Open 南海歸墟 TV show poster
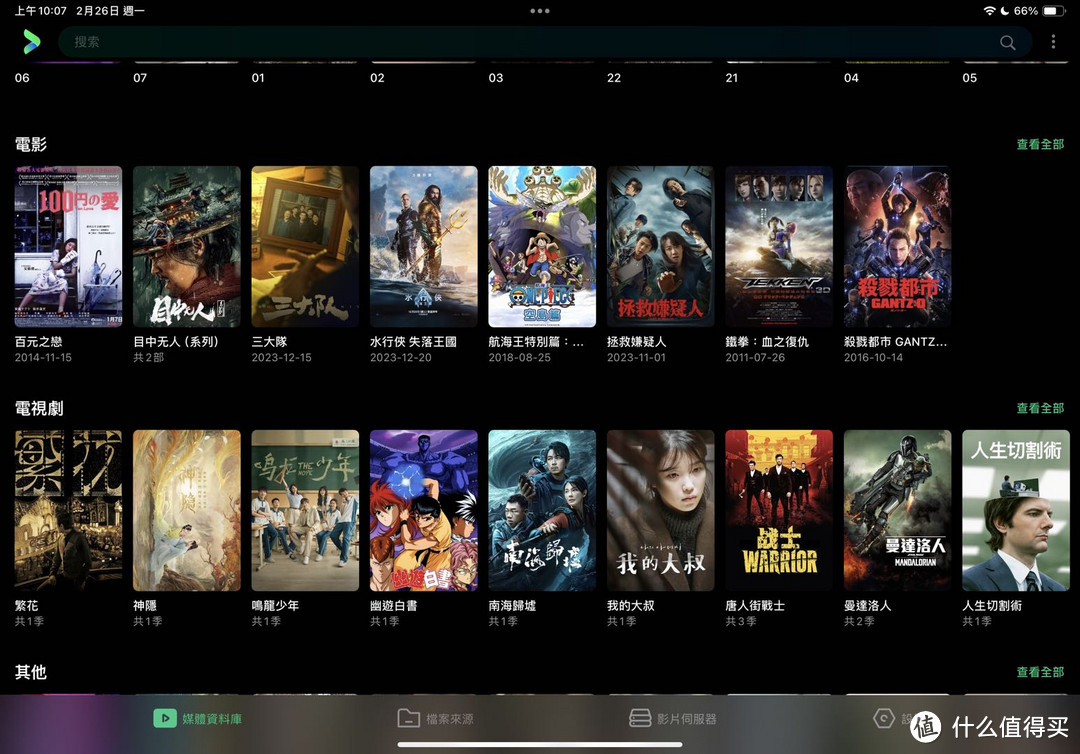The height and width of the screenshot is (754, 1080). [542, 510]
